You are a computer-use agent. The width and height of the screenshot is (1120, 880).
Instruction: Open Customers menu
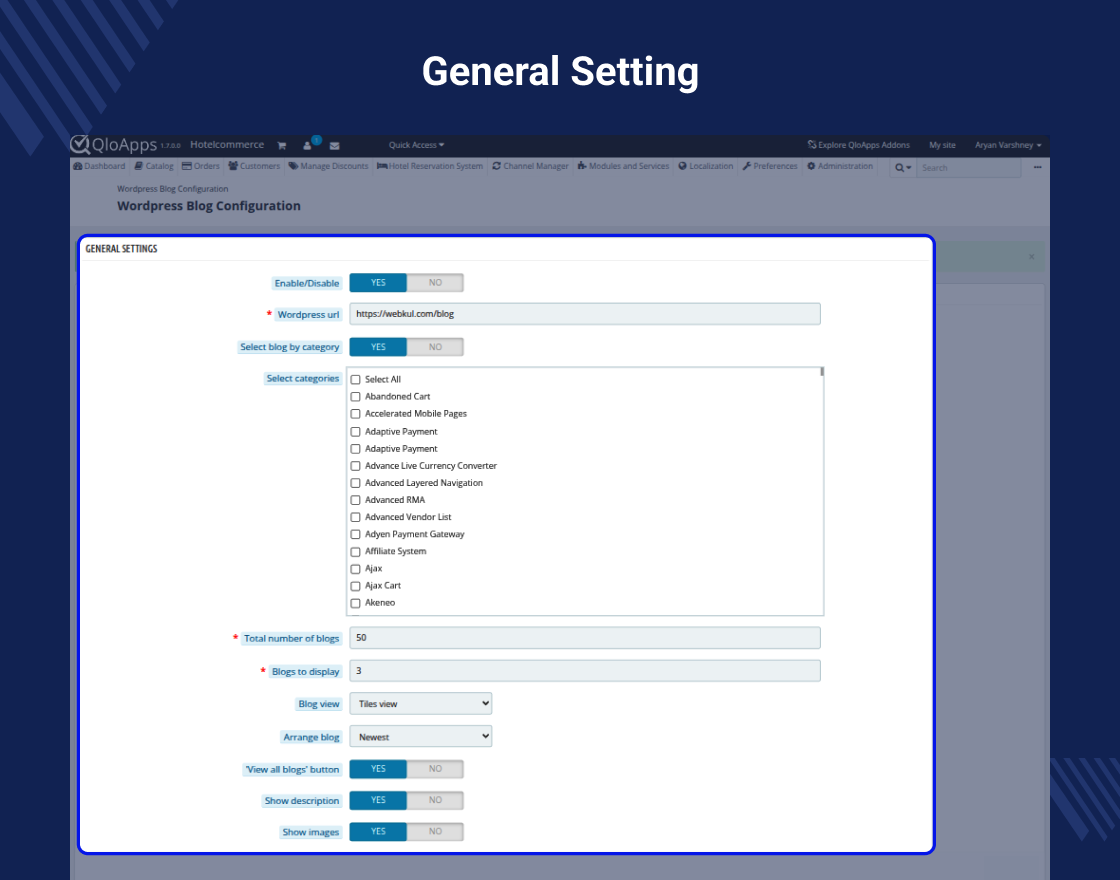click(x=254, y=166)
